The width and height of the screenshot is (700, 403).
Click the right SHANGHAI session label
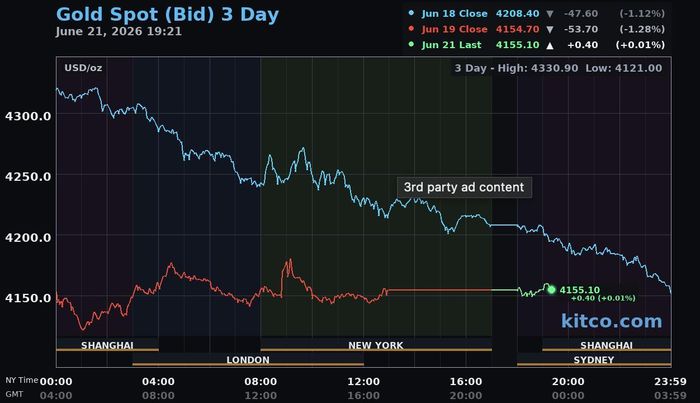point(606,345)
